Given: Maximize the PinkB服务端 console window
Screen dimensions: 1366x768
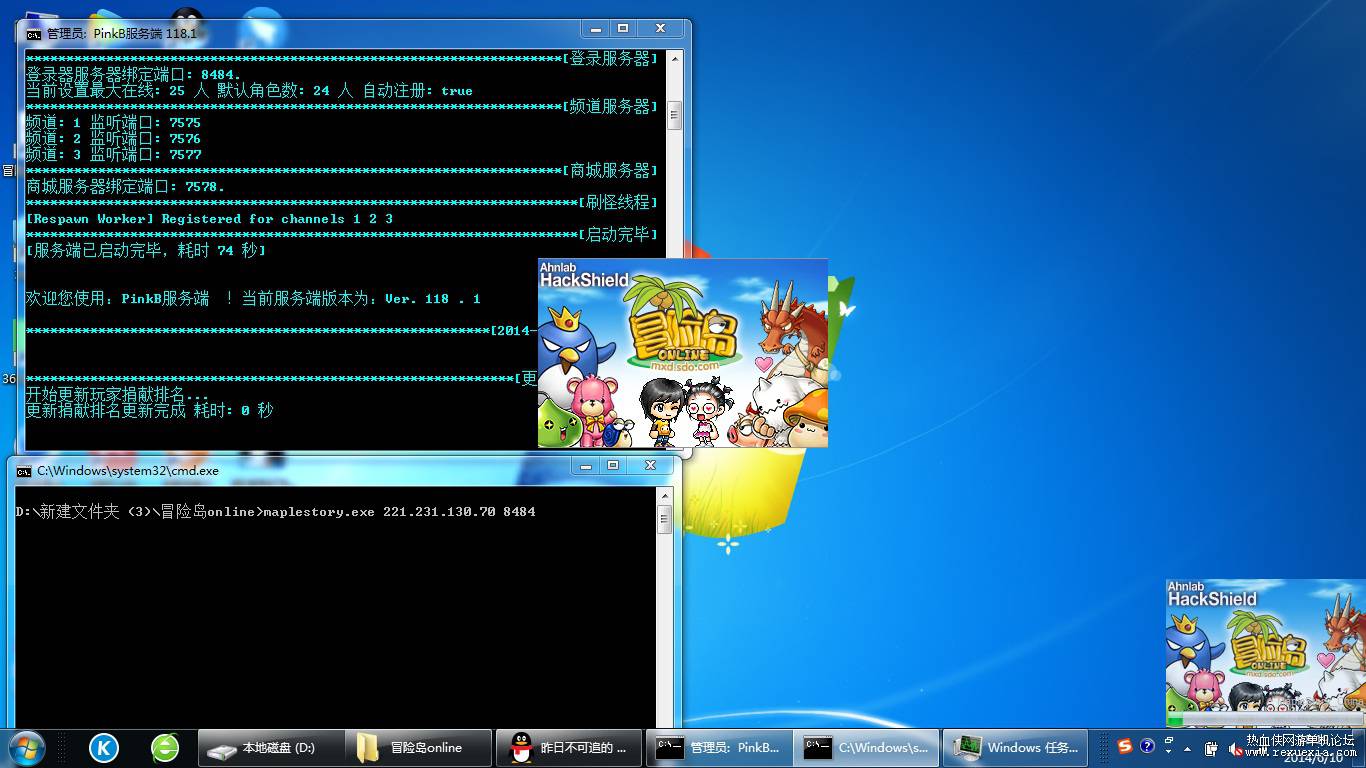Looking at the screenshot, I should coord(623,29).
